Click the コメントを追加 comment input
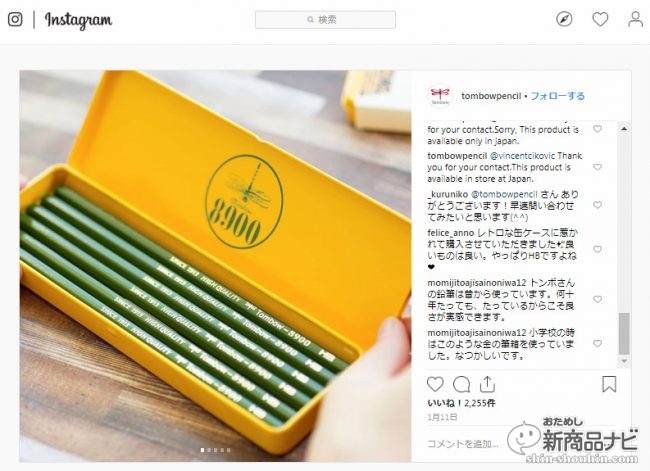Image resolution: width=650 pixels, height=471 pixels. click(x=463, y=444)
